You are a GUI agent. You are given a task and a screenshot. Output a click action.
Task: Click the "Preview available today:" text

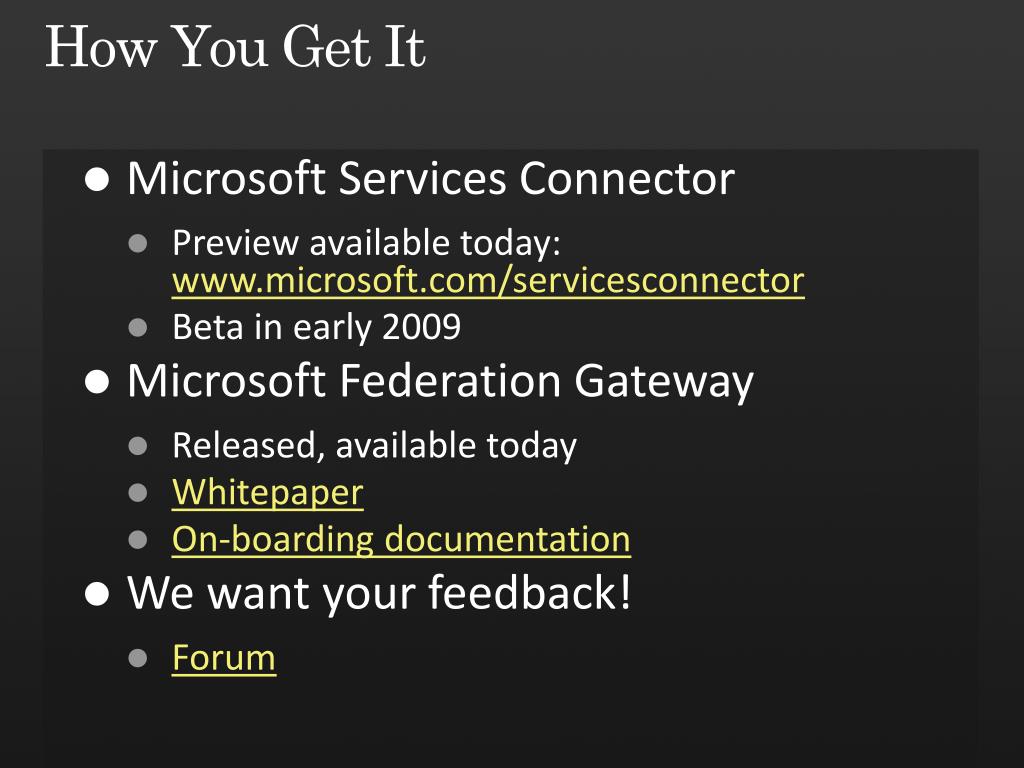pyautogui.click(x=366, y=244)
